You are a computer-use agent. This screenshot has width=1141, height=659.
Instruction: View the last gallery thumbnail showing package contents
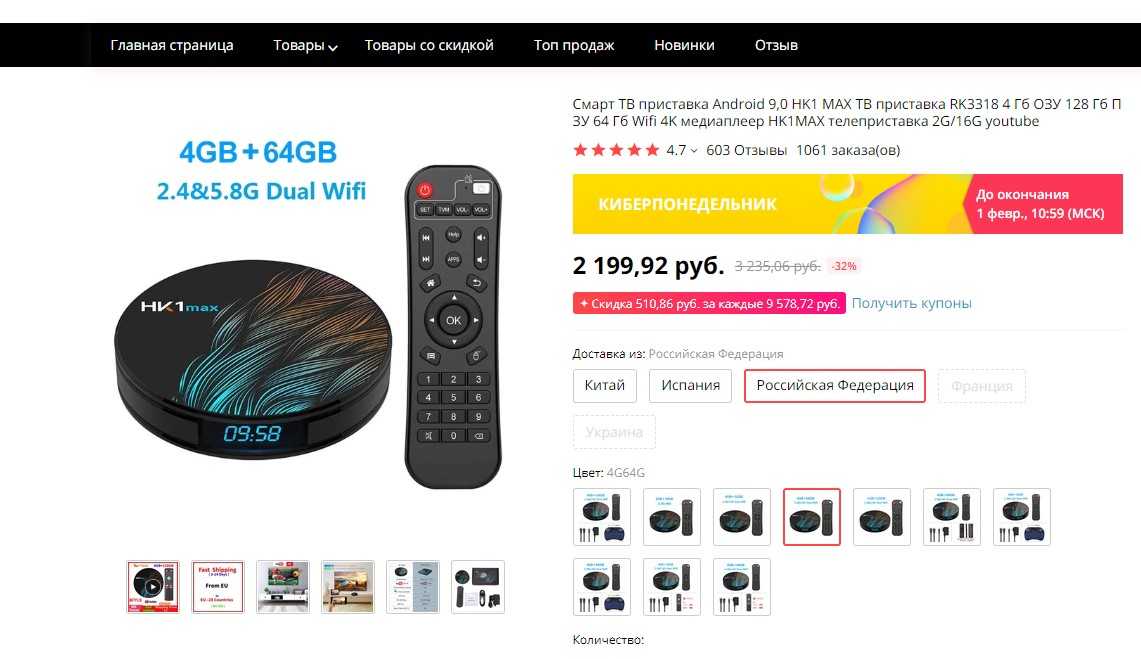pyautogui.click(x=477, y=586)
